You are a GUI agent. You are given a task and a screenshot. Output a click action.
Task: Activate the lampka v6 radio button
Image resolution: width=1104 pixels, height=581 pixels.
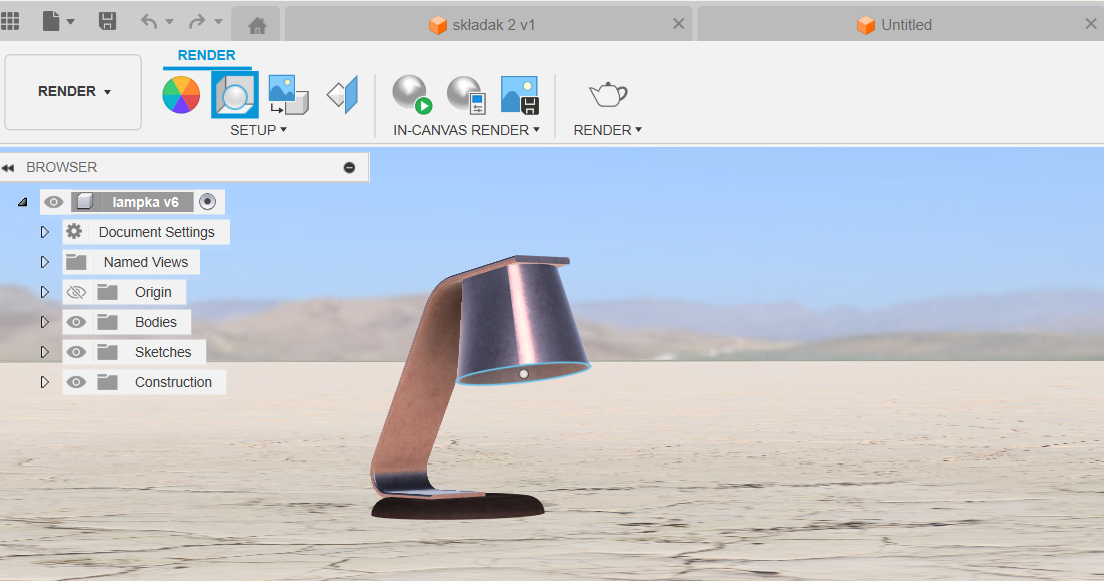[x=207, y=202]
